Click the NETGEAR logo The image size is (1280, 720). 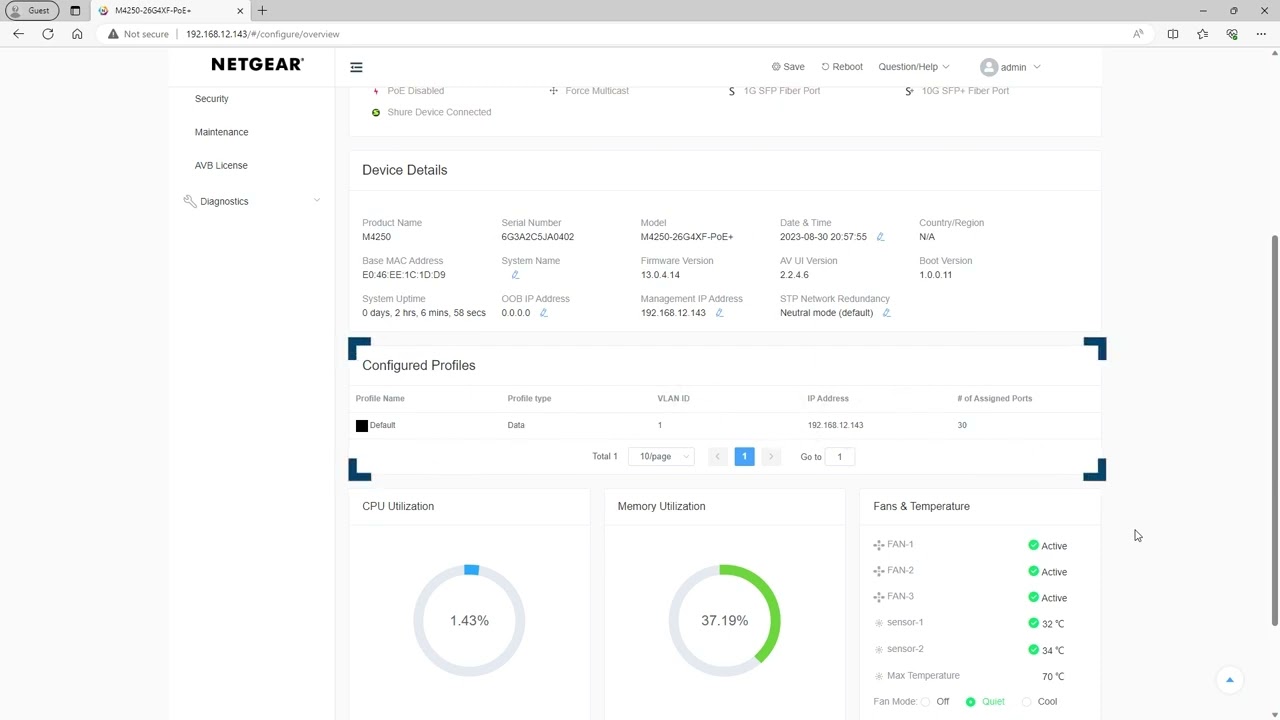coord(257,64)
